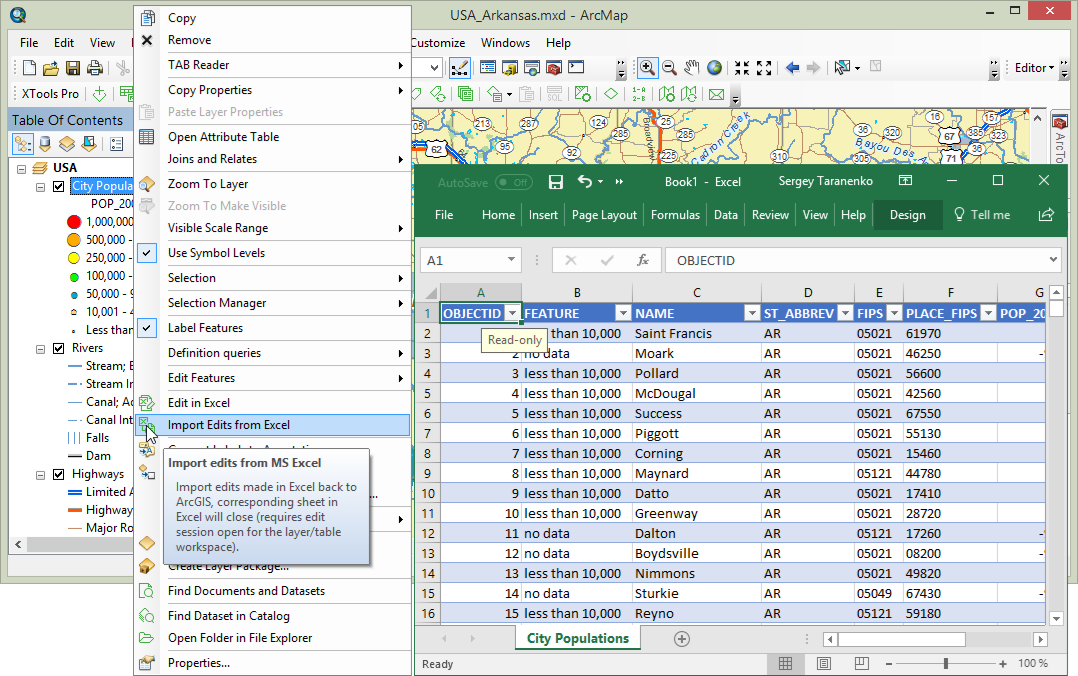Collapse the Highways layer legend
Screen dimensions: 1078x676
pyautogui.click(x=41, y=475)
